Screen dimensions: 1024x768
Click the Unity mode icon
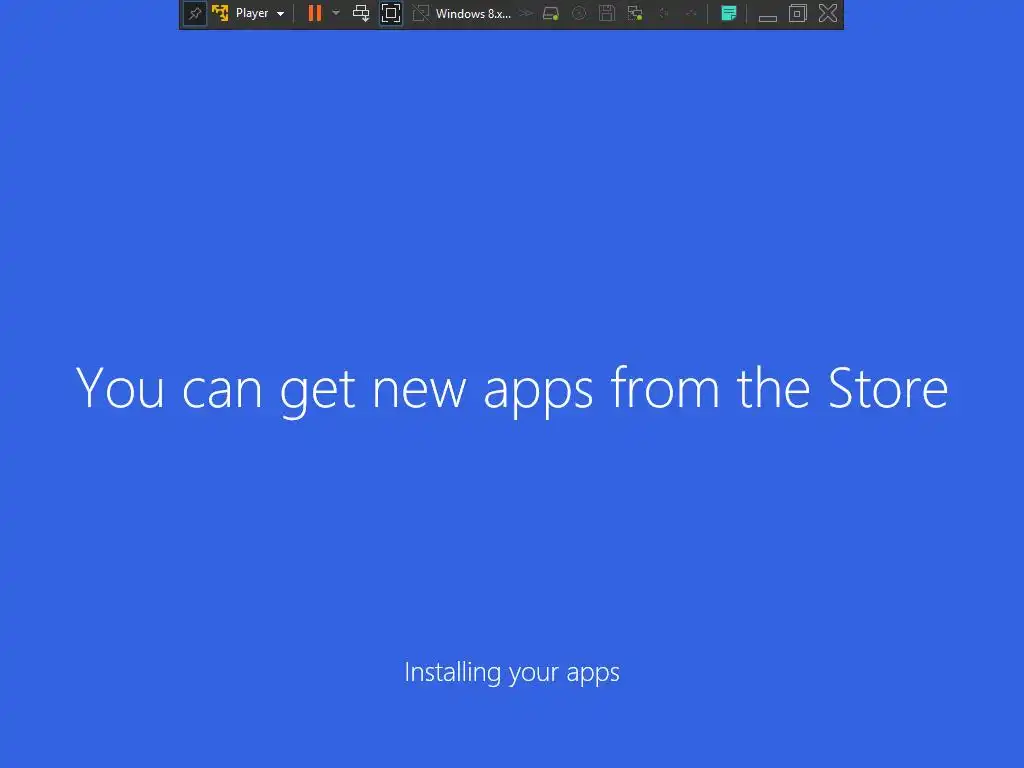421,14
